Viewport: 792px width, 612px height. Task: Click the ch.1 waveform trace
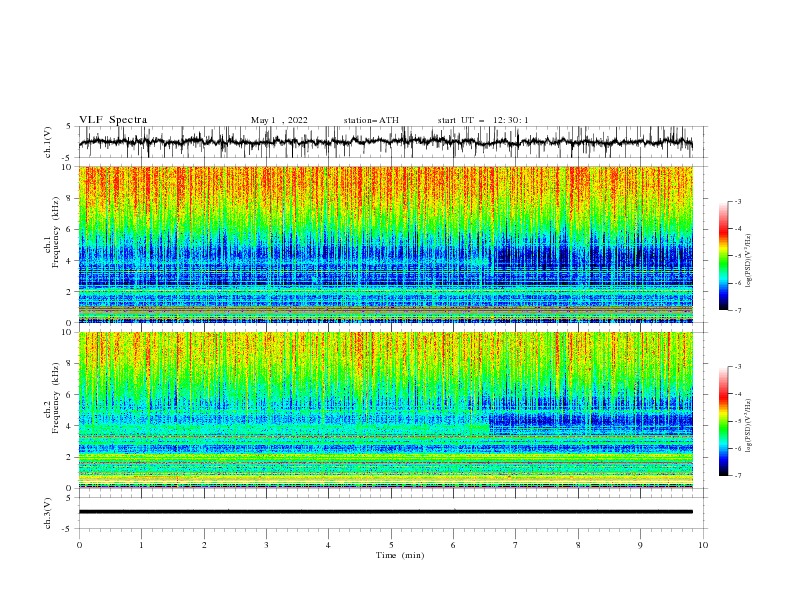pos(385,142)
